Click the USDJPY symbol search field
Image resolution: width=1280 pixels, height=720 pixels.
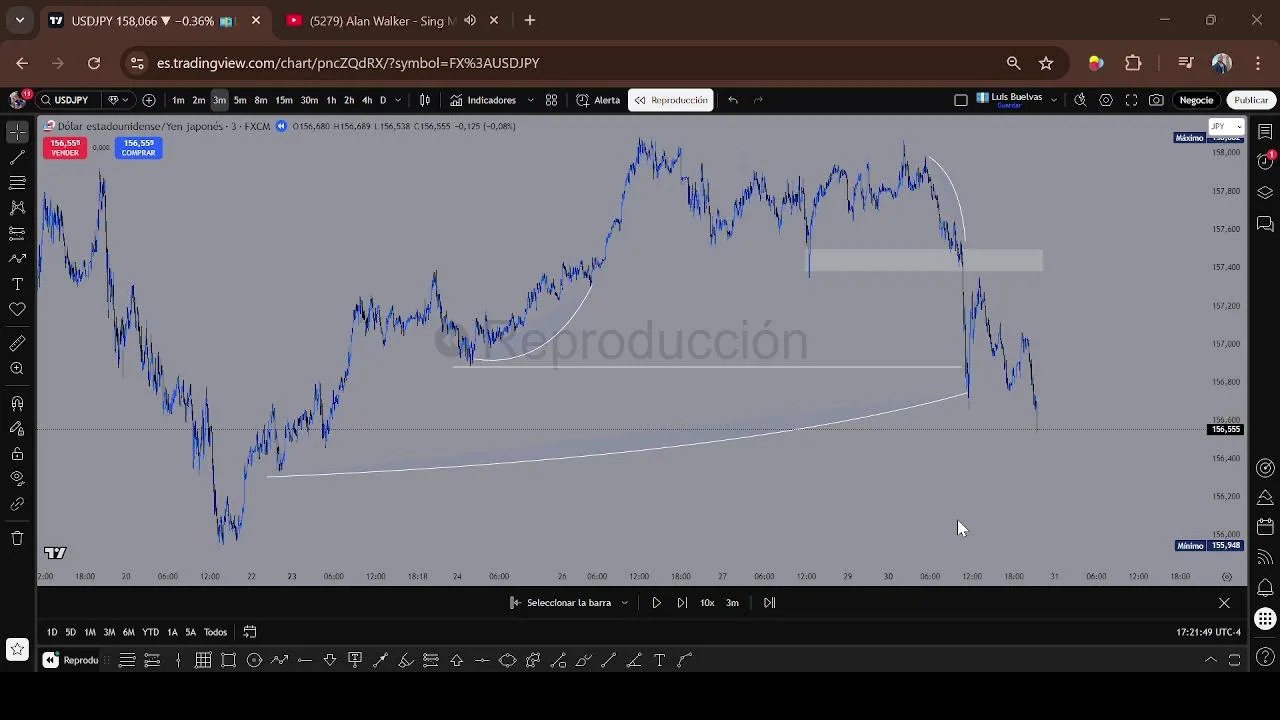[x=67, y=100]
